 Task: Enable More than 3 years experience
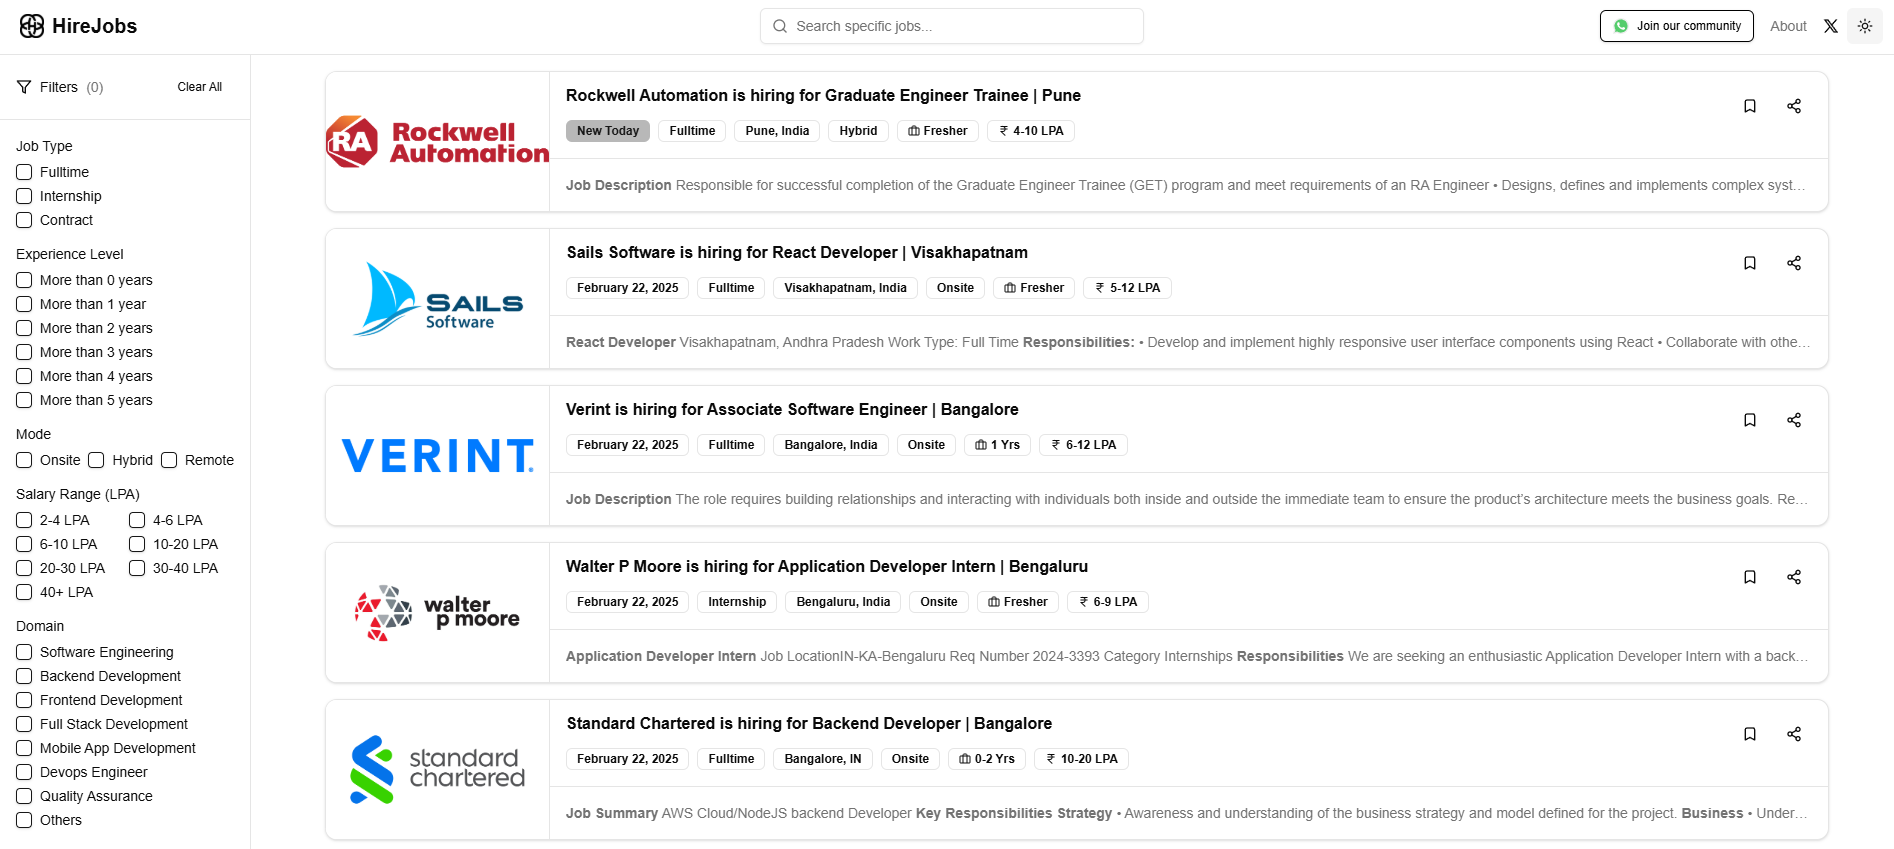[24, 352]
